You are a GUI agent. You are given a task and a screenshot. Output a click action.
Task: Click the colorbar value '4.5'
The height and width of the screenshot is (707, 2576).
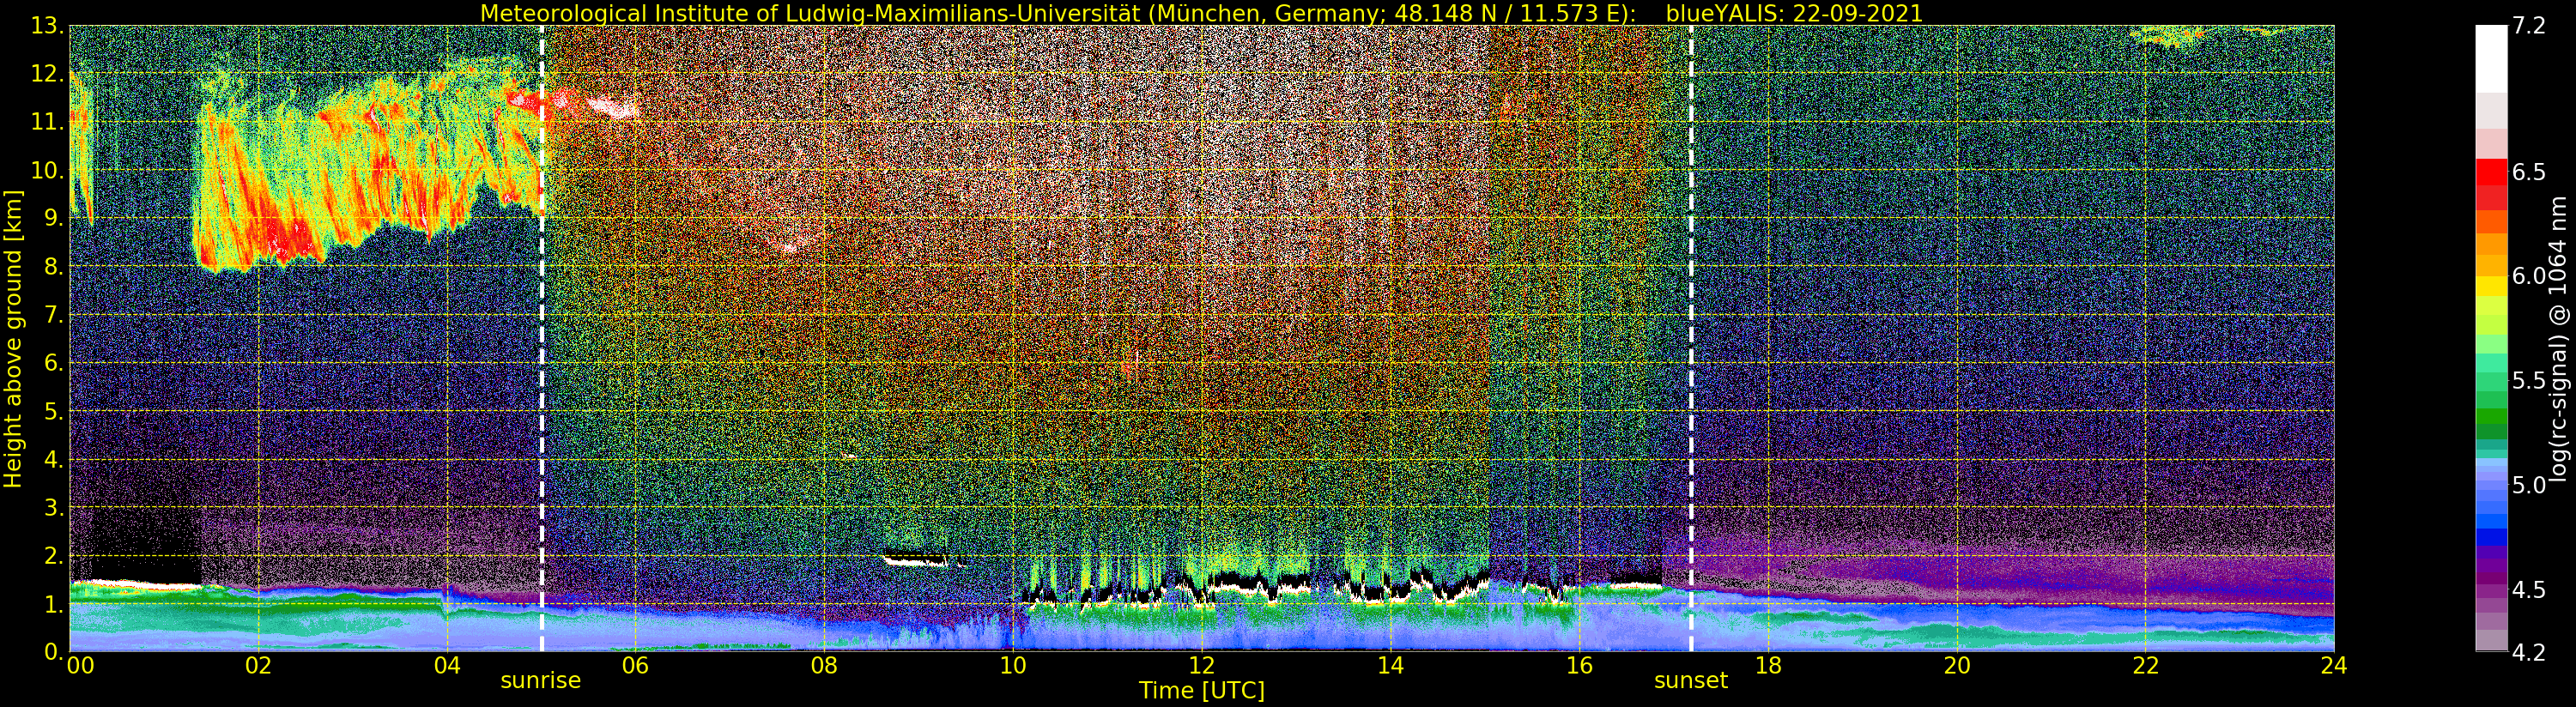pyautogui.click(x=2529, y=590)
